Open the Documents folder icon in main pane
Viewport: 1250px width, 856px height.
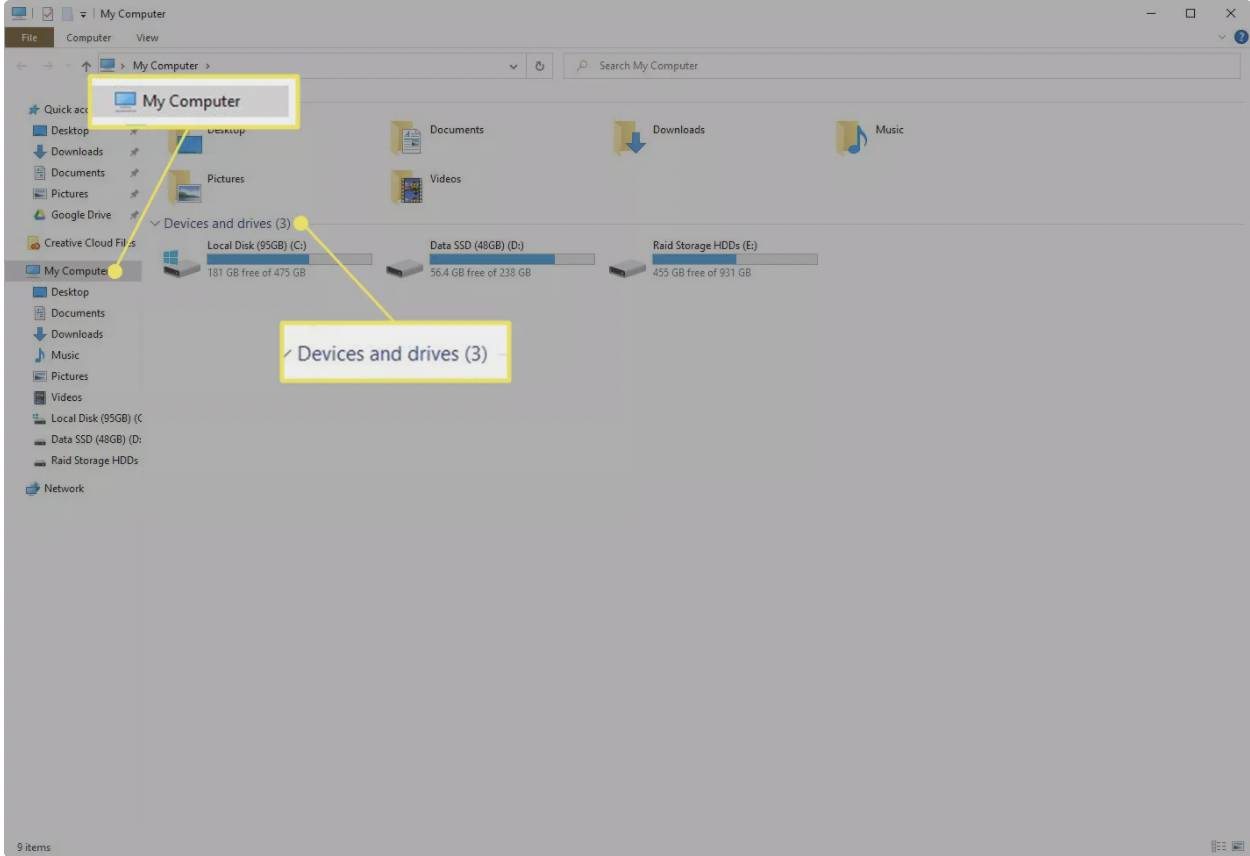pos(407,138)
